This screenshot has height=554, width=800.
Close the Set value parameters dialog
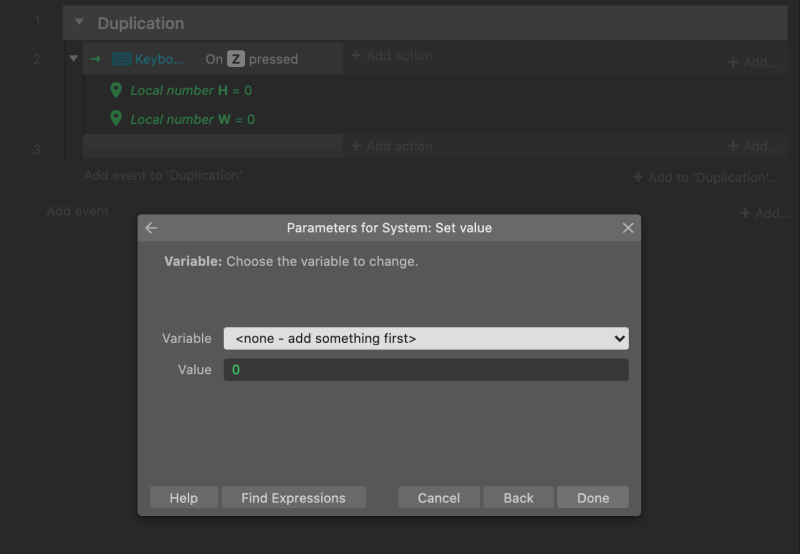click(628, 228)
